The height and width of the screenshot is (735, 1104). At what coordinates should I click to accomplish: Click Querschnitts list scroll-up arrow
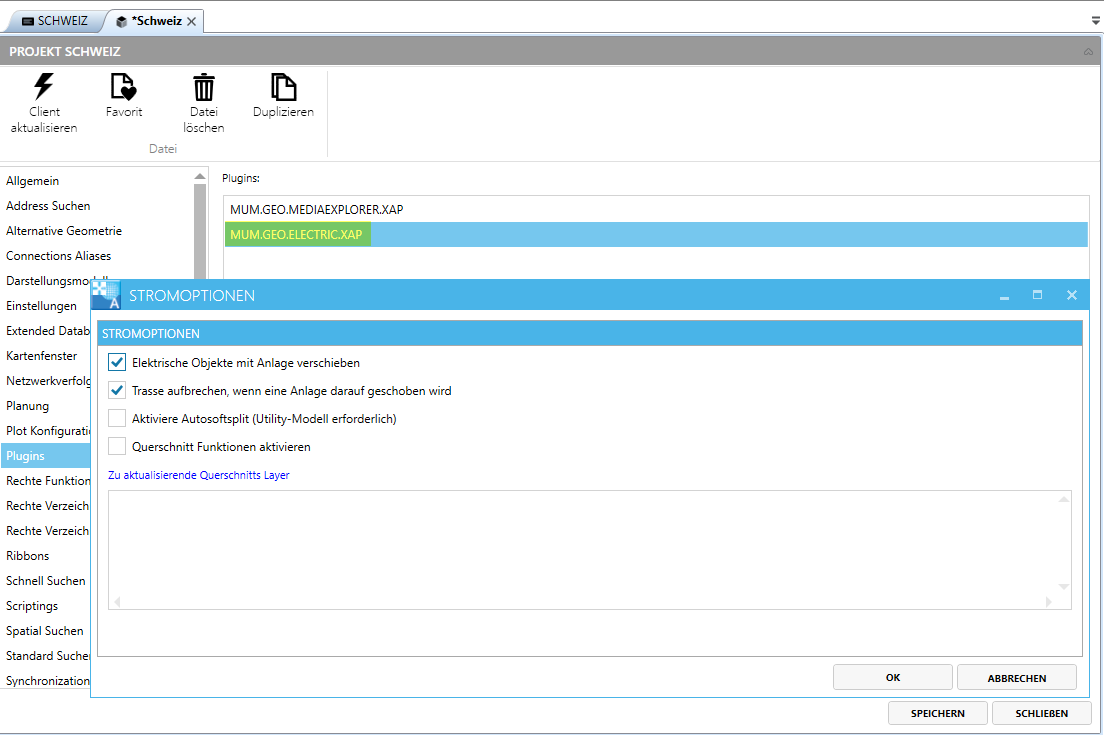pos(1064,498)
